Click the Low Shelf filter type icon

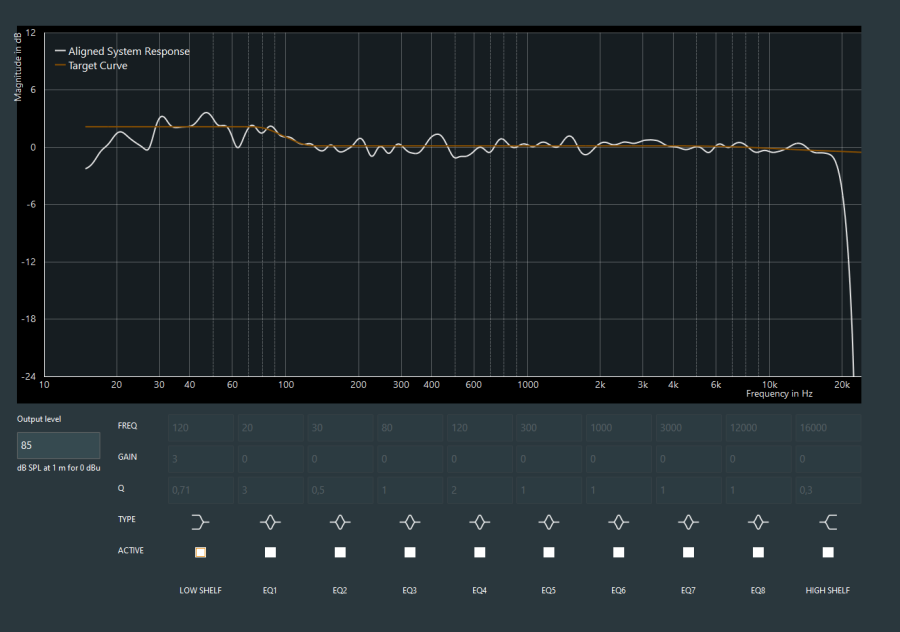click(x=200, y=521)
